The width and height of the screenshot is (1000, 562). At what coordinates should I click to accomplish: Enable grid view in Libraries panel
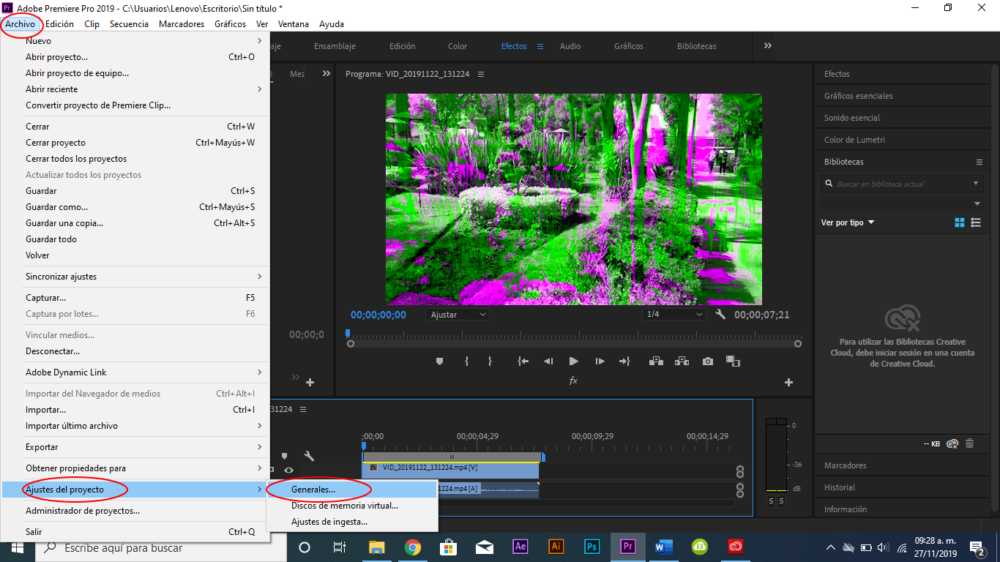point(959,222)
